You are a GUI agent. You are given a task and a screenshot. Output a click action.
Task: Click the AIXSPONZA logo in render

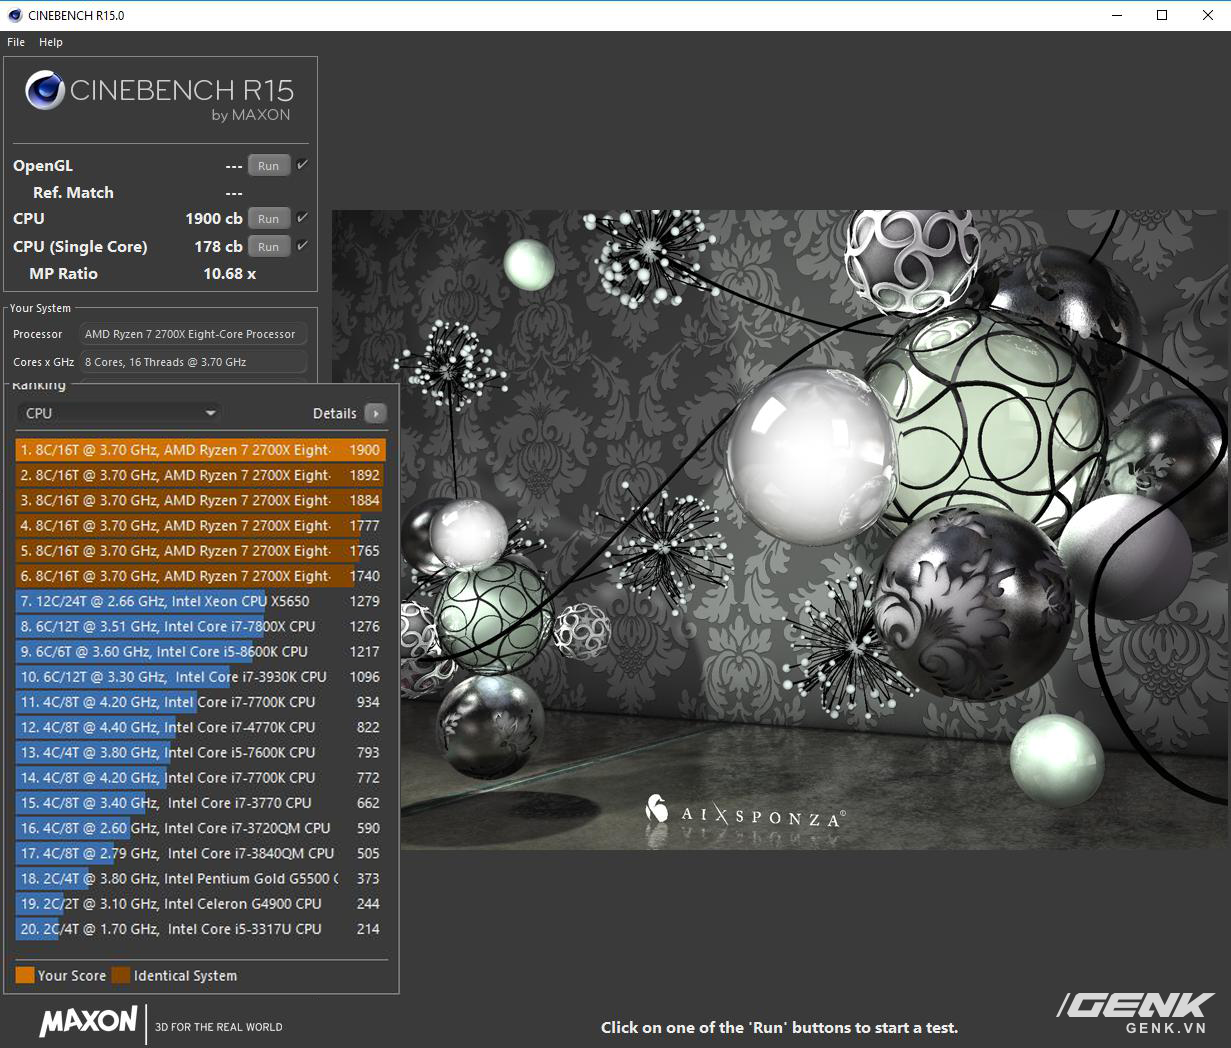[745, 812]
